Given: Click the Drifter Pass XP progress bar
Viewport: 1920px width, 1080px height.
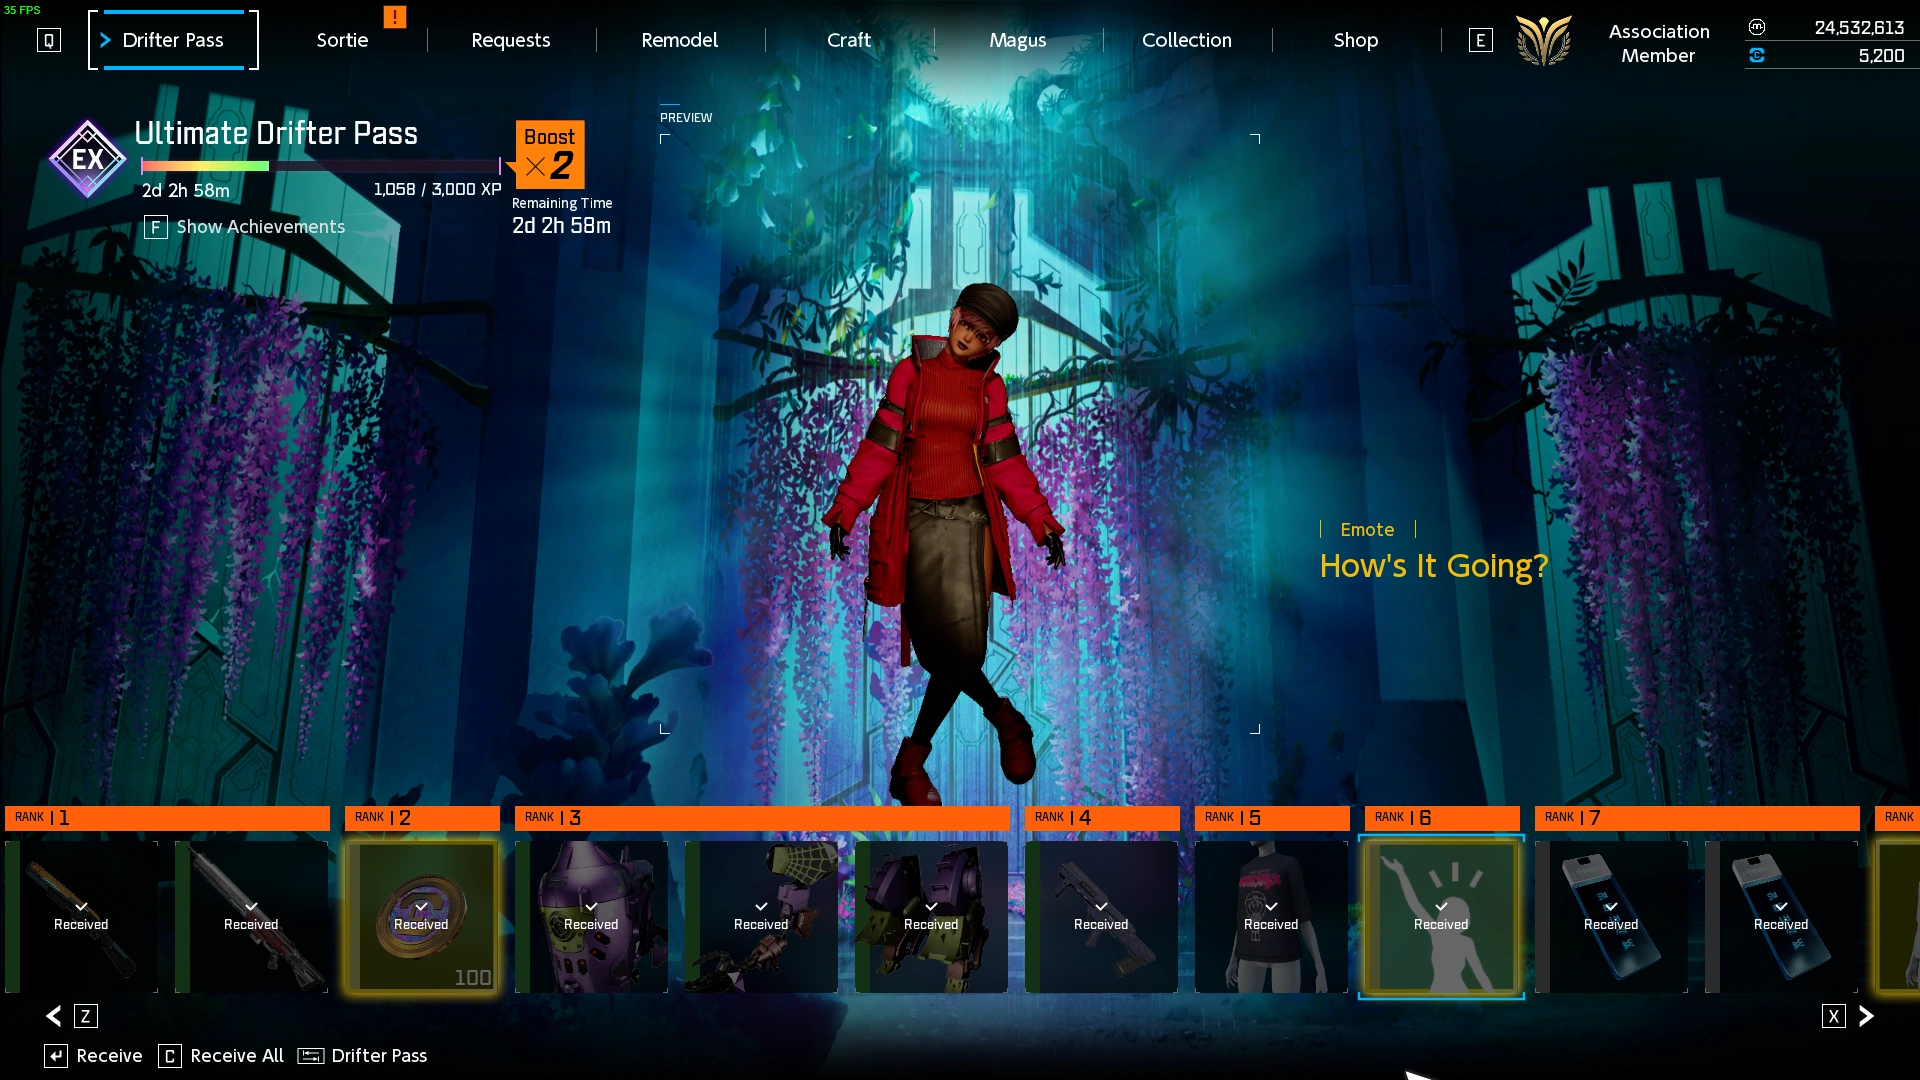Looking at the screenshot, I should point(320,166).
